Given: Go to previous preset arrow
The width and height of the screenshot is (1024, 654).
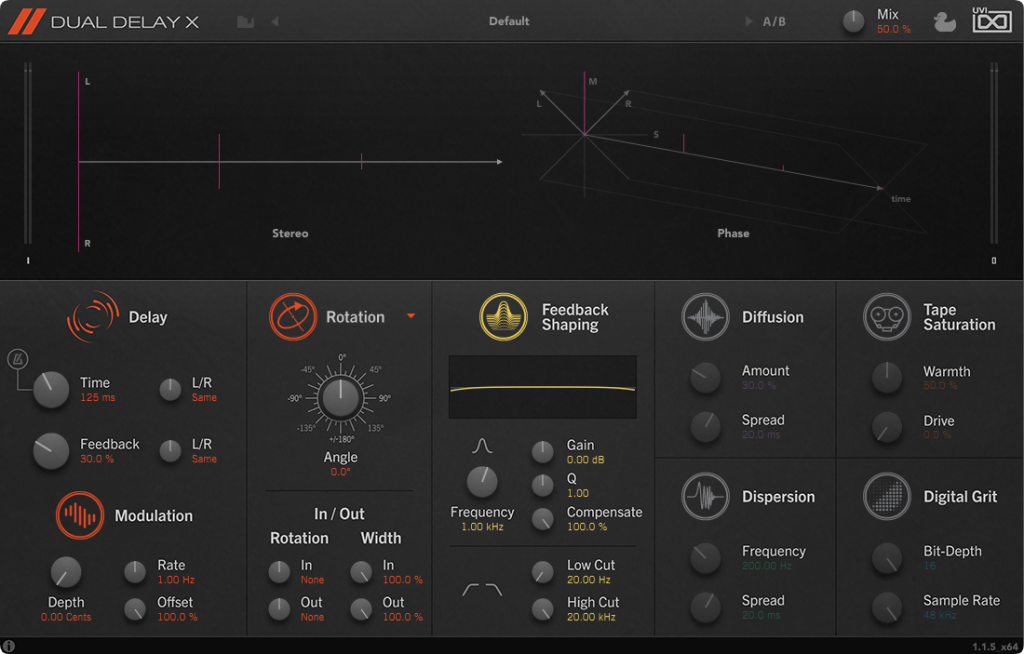Looking at the screenshot, I should (x=275, y=22).
